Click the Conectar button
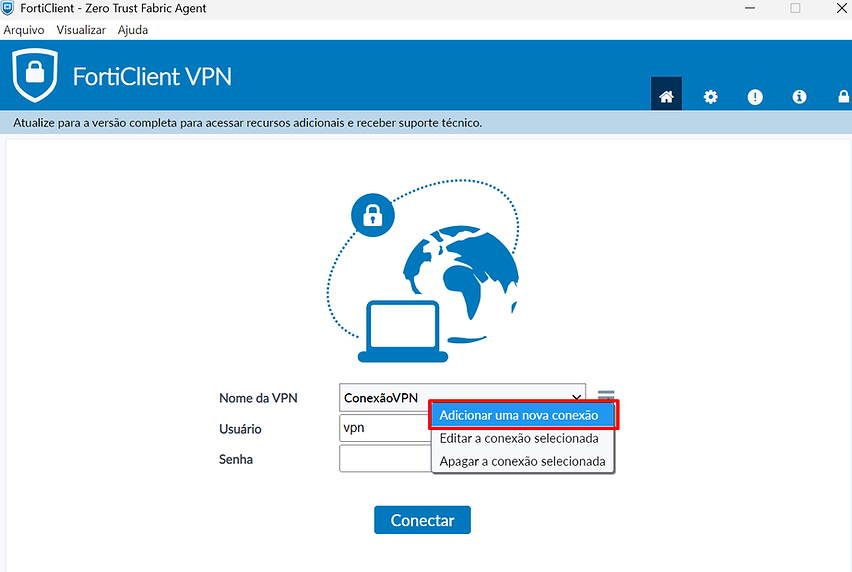 pos(422,520)
